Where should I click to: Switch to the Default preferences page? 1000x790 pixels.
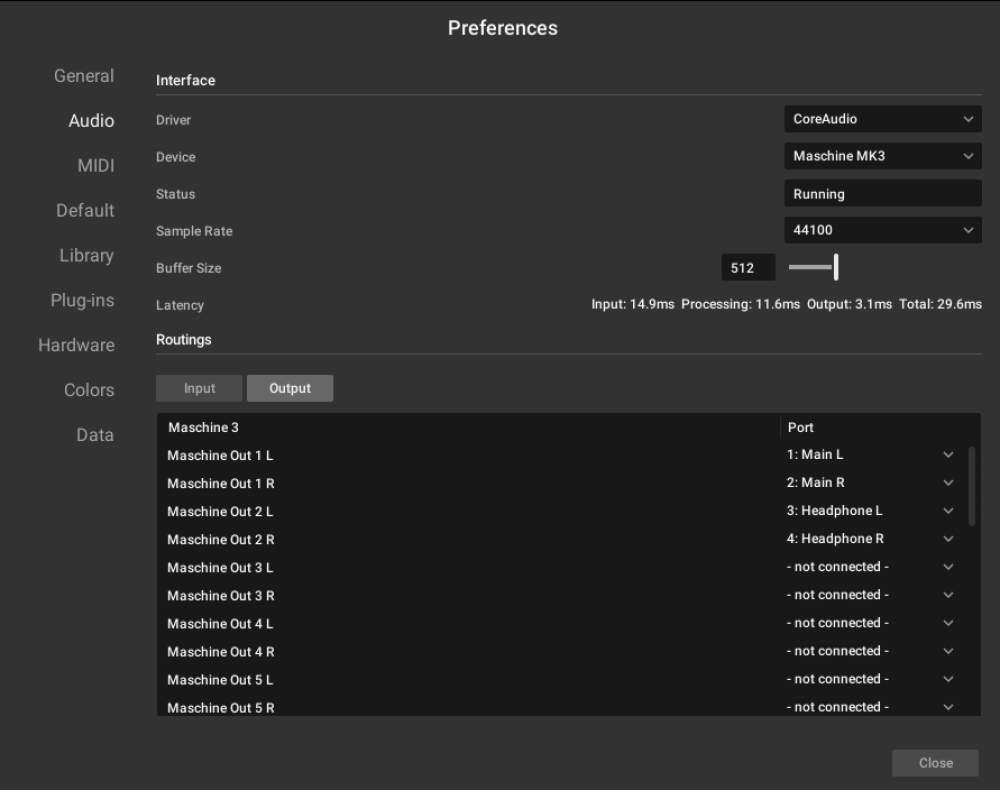(85, 210)
